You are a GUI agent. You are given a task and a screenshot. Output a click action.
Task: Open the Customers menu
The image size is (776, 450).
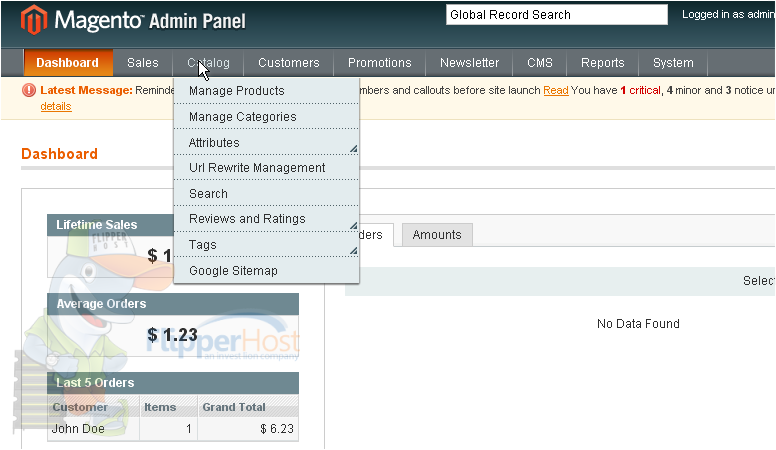289,63
